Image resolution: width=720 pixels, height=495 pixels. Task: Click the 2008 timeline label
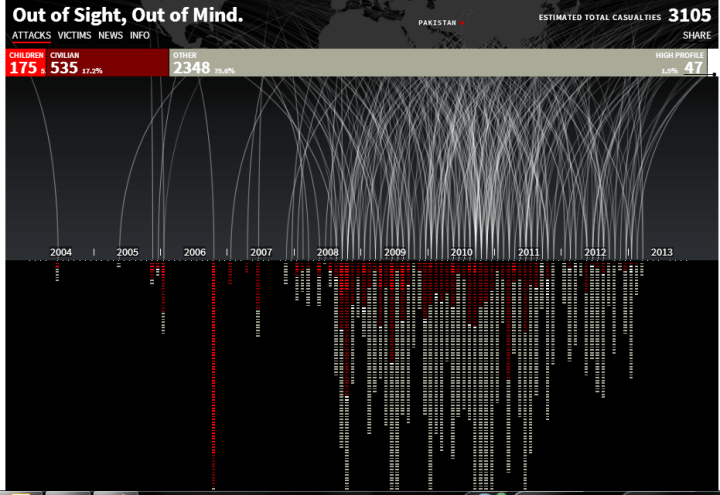pos(328,252)
